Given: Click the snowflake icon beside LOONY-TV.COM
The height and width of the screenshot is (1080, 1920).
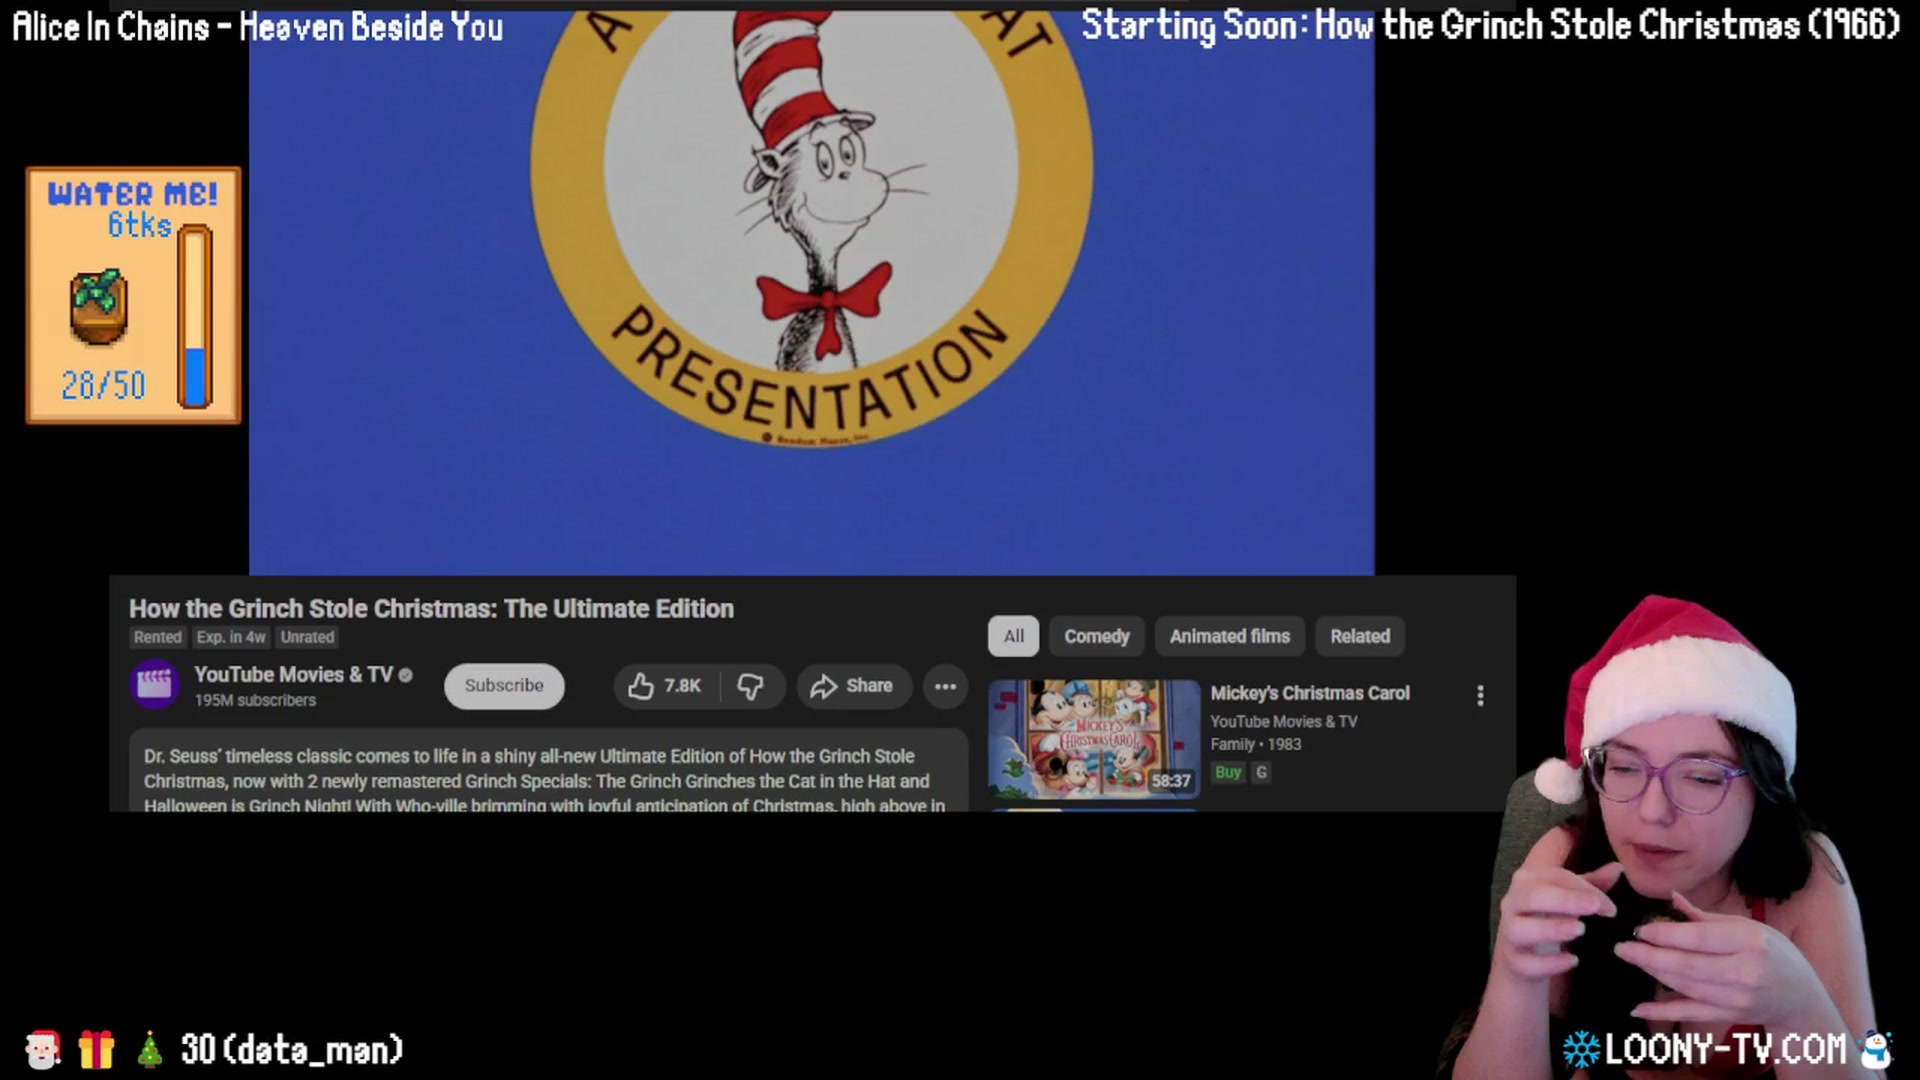Looking at the screenshot, I should click(x=1581, y=1050).
